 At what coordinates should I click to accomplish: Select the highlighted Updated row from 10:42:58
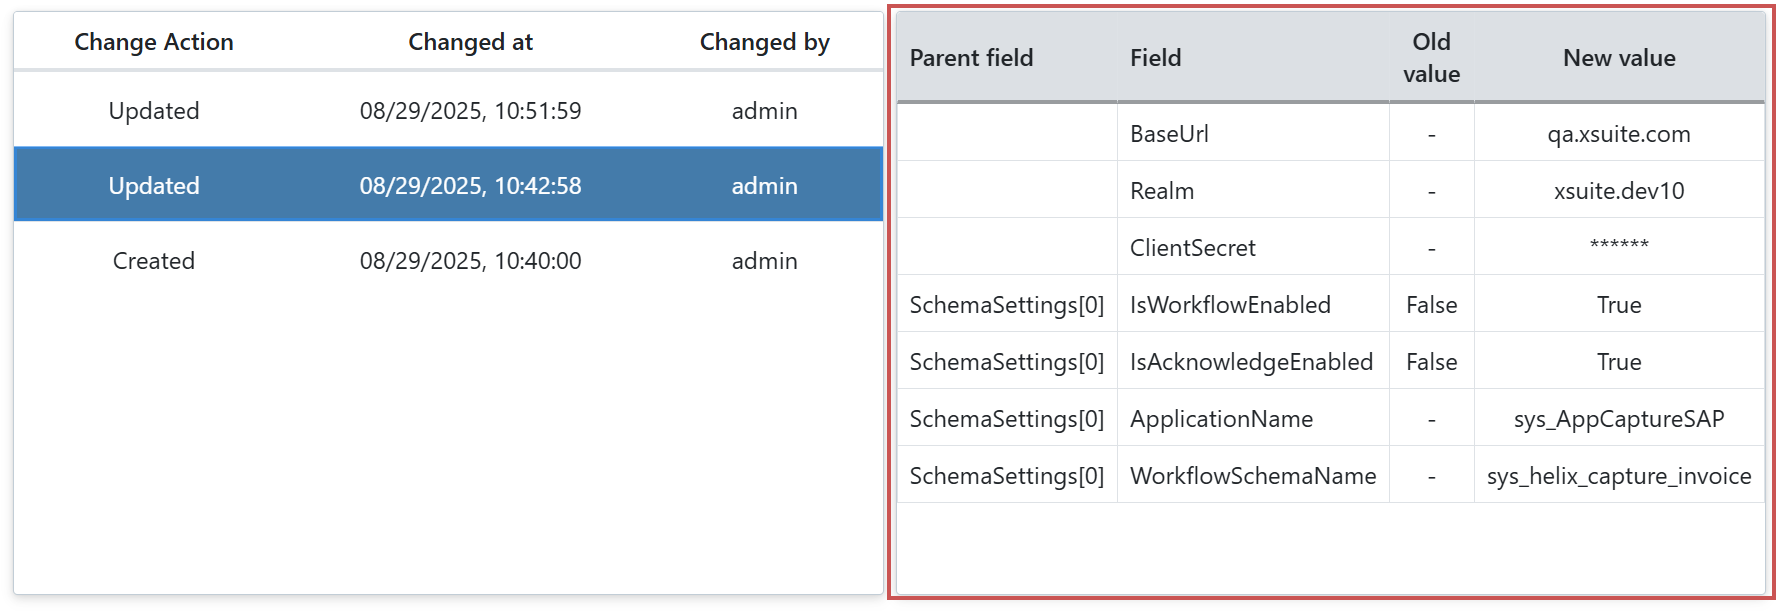coord(154,185)
